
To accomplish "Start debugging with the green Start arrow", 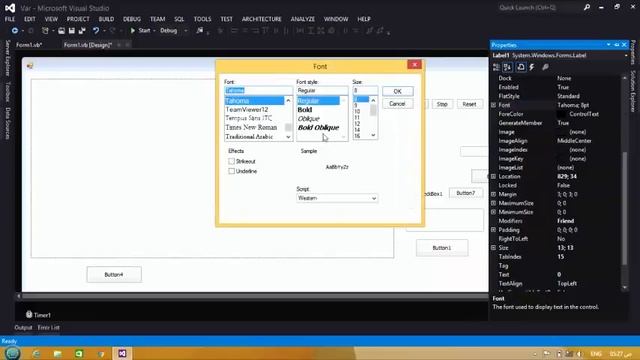I will coord(133,31).
